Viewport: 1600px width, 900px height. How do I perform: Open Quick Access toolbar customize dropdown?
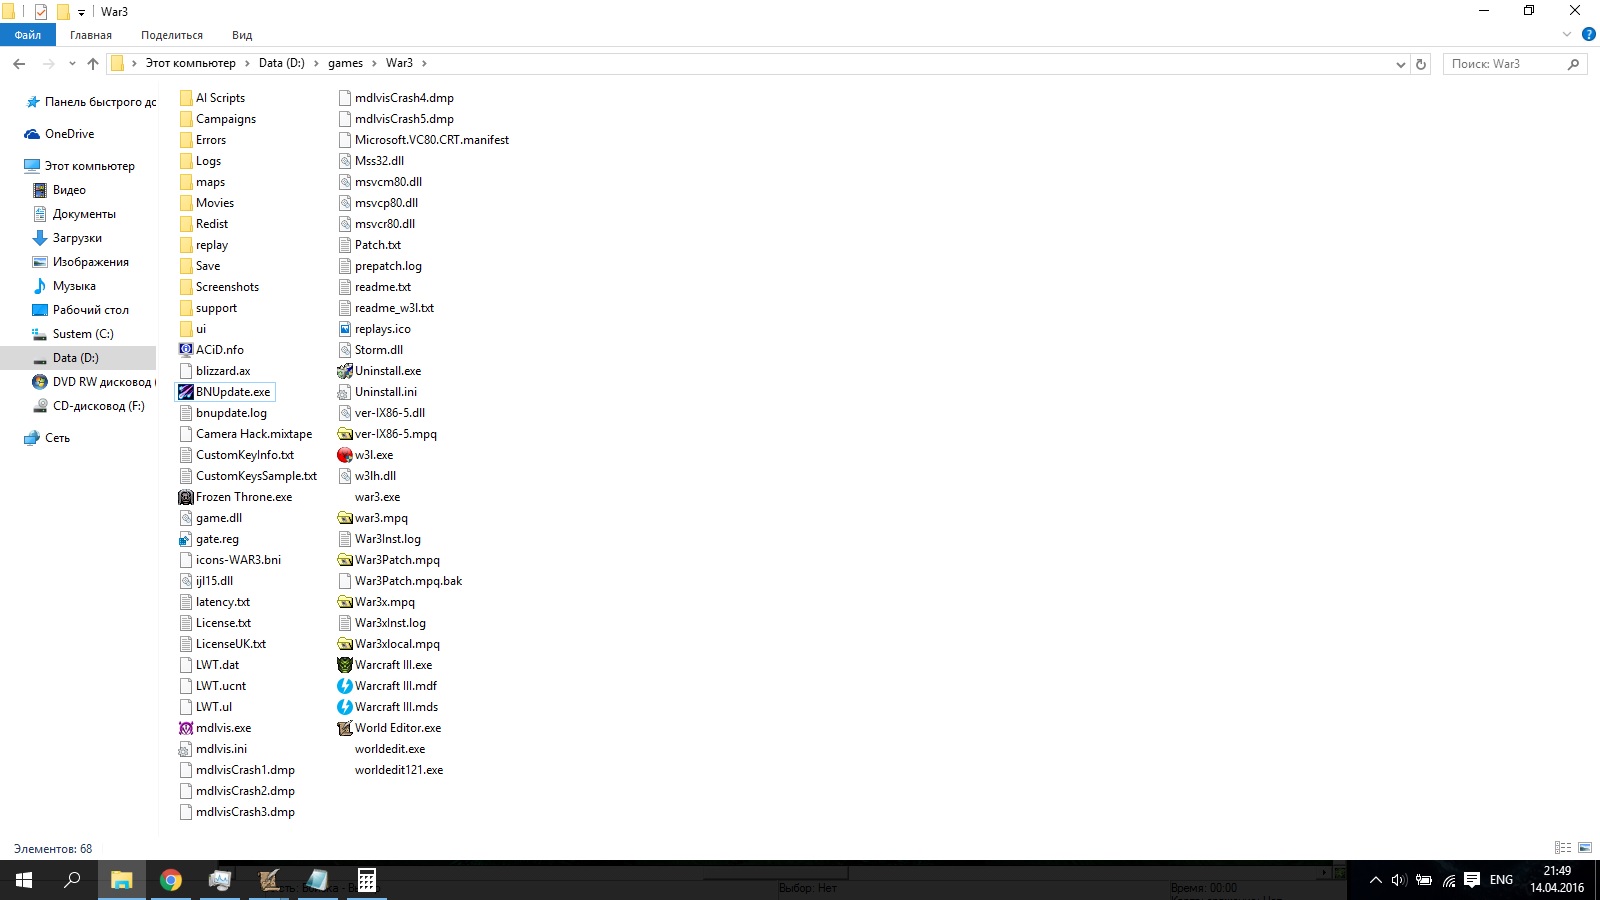click(x=81, y=12)
